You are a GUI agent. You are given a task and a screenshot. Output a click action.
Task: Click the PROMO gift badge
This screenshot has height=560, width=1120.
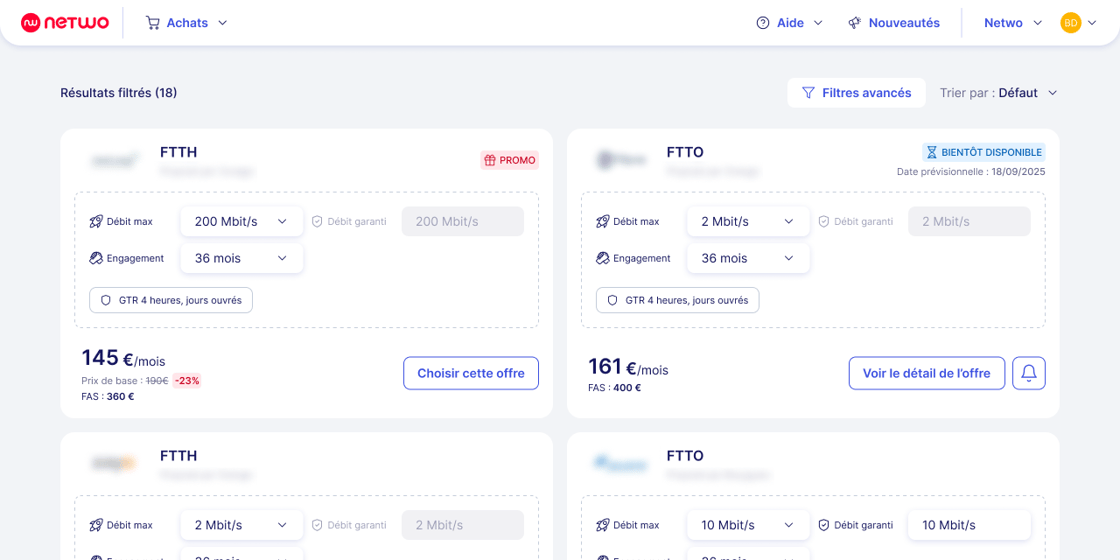click(x=510, y=160)
